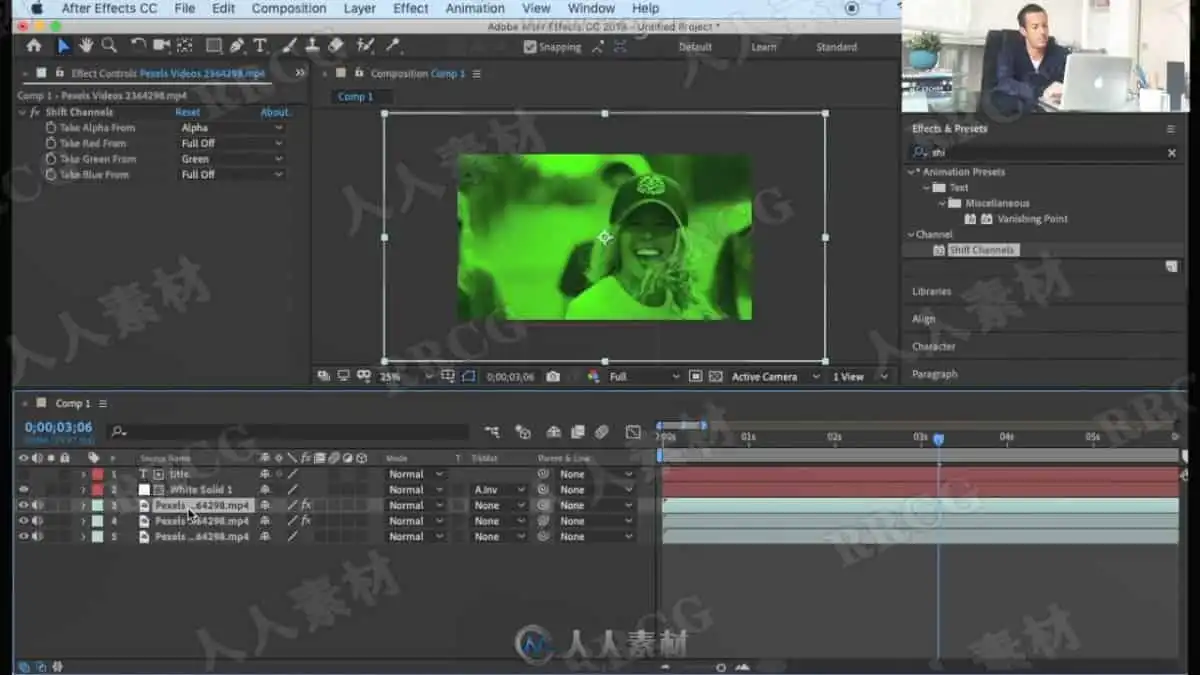
Task: Go to the Home screen icon
Action: coord(34,46)
